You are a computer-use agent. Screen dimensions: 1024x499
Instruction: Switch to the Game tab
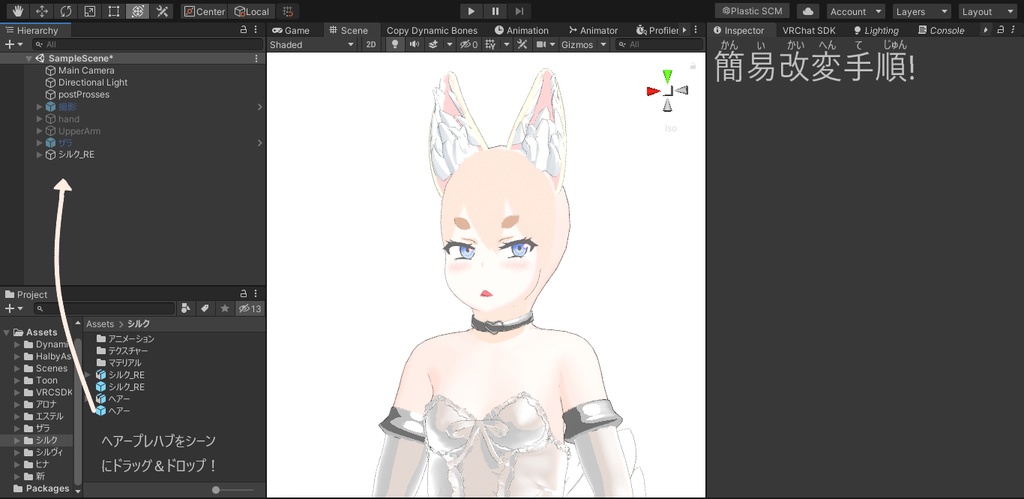click(291, 30)
